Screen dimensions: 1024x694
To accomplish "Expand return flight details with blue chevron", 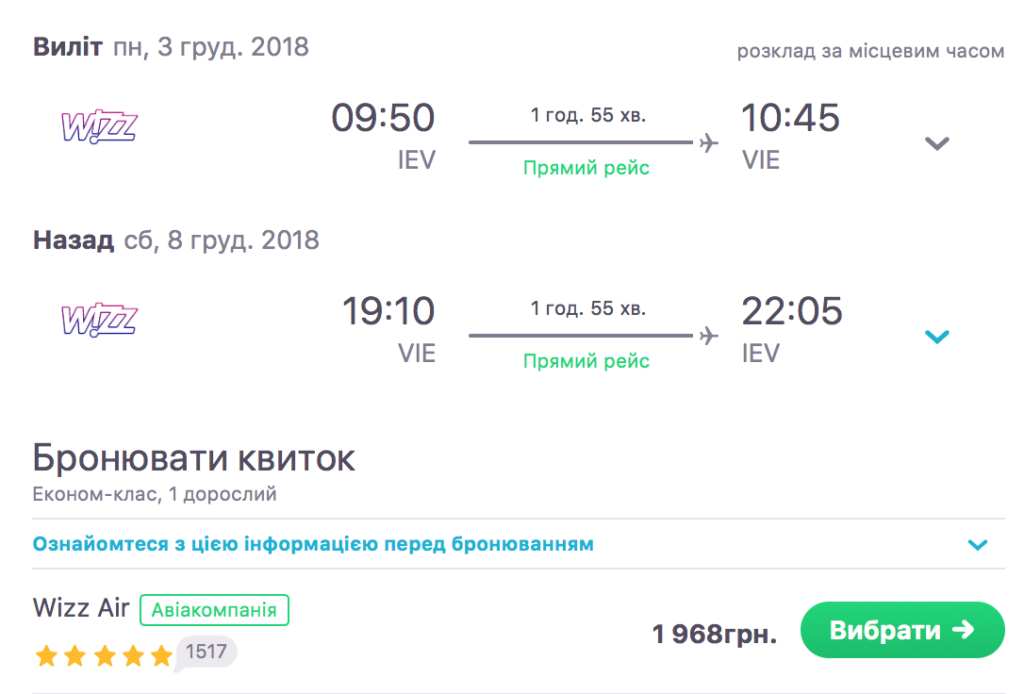I will coord(937,337).
